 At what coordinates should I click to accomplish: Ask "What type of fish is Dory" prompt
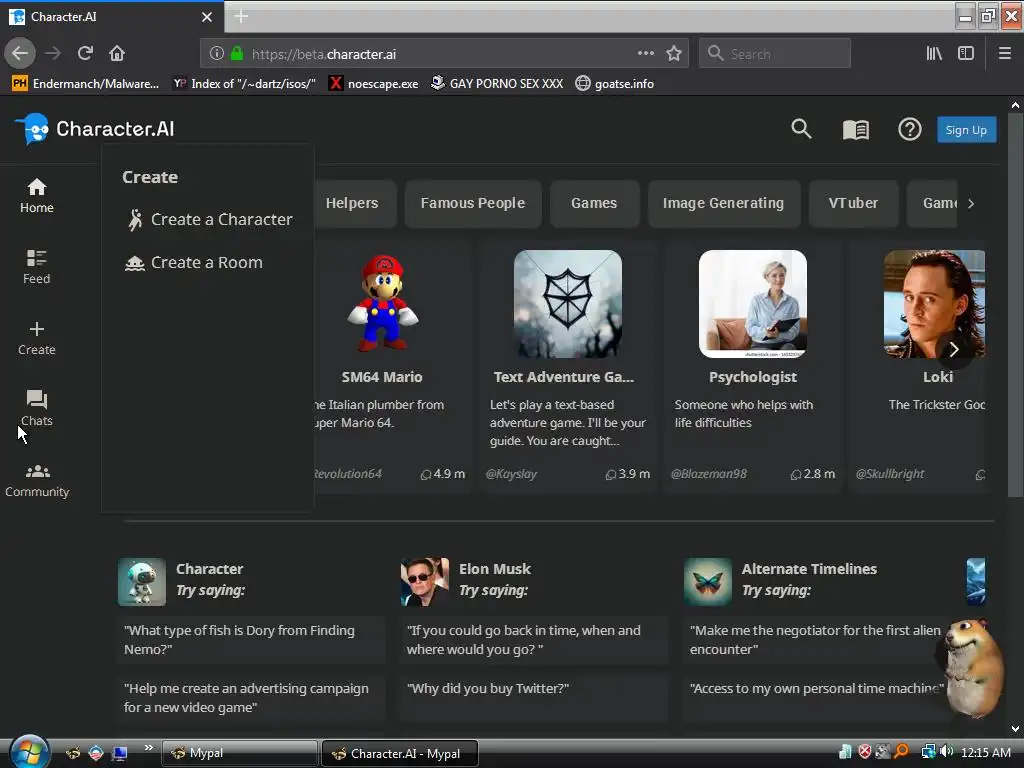pyautogui.click(x=250, y=640)
